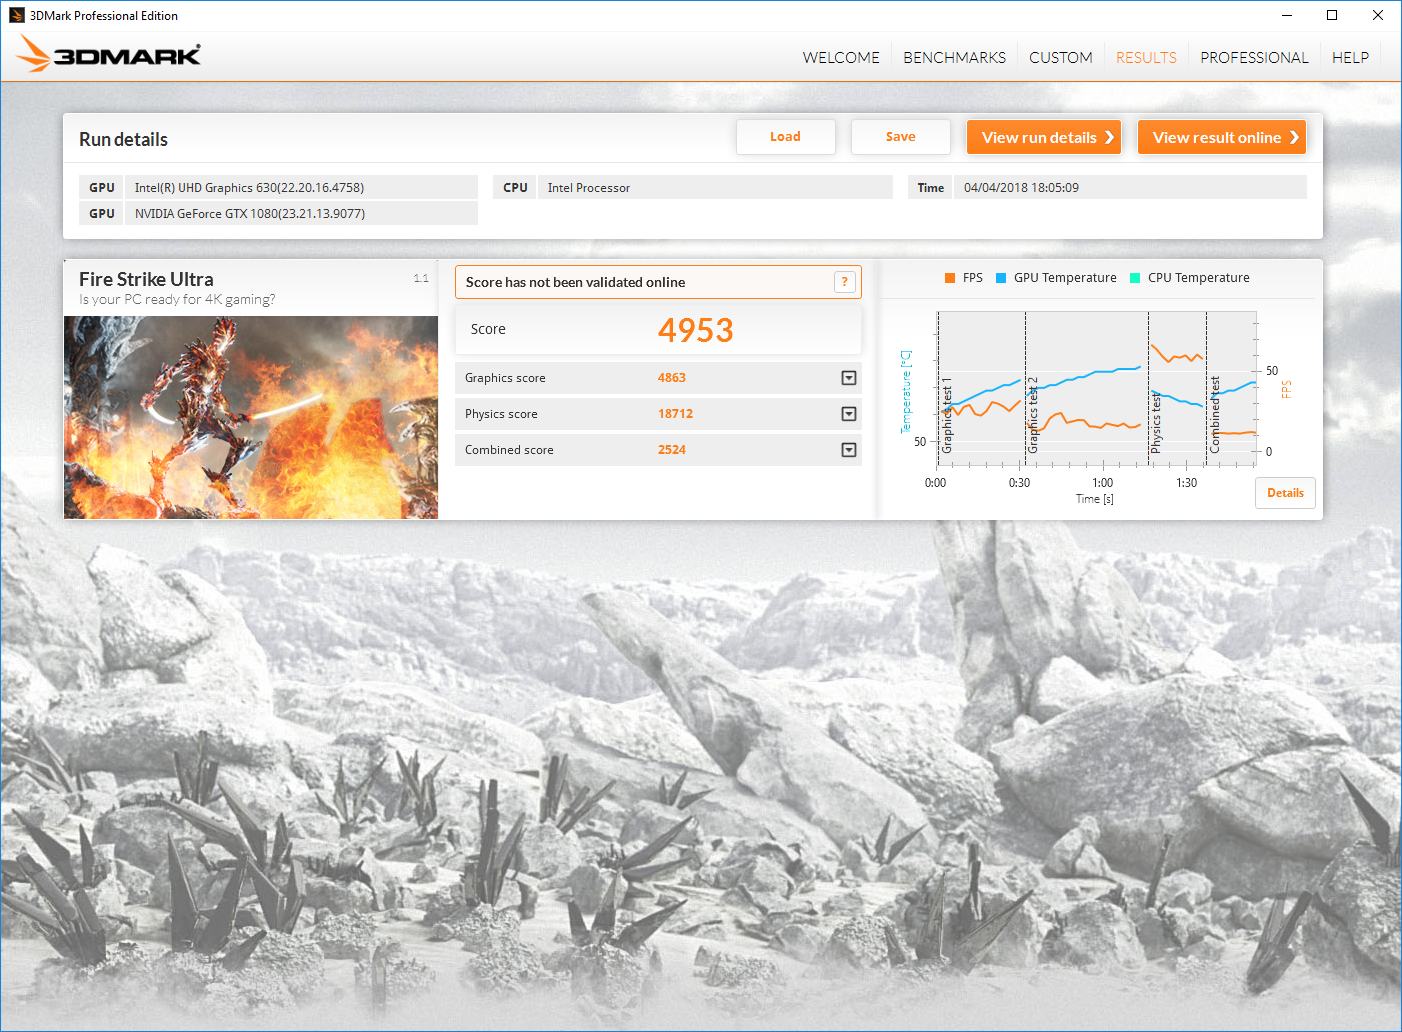Switch to the BENCHMARKS tab

955,58
